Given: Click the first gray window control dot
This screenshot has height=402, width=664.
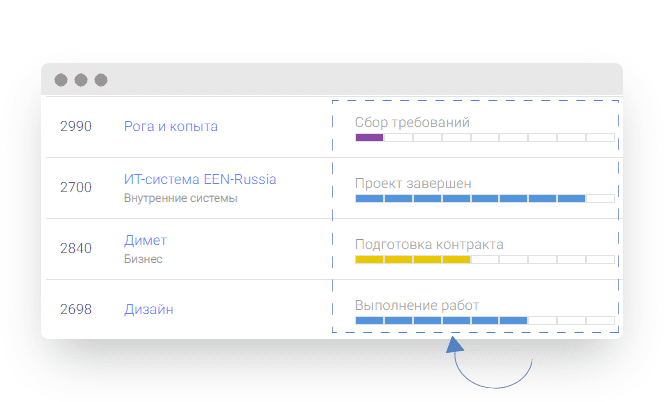Looking at the screenshot, I should coord(61,80).
